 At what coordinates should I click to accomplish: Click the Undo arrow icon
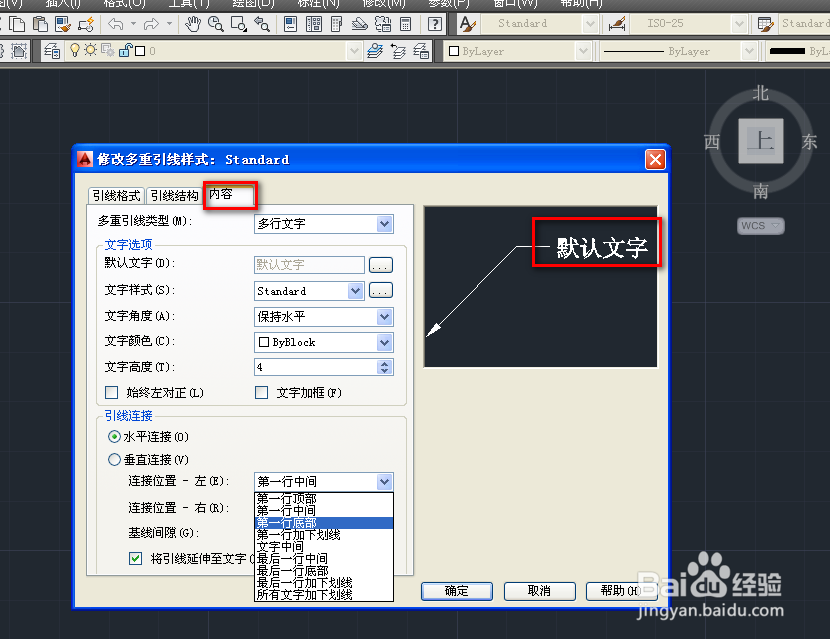(115, 24)
